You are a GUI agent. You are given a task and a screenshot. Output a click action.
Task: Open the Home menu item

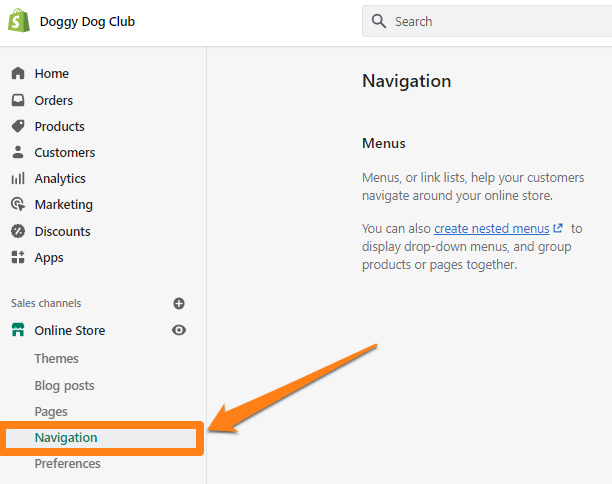click(x=52, y=73)
